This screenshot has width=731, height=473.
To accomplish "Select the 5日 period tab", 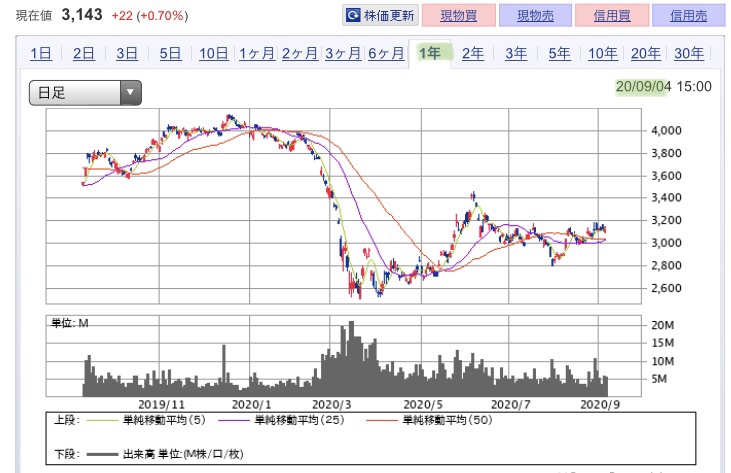I will [x=171, y=54].
